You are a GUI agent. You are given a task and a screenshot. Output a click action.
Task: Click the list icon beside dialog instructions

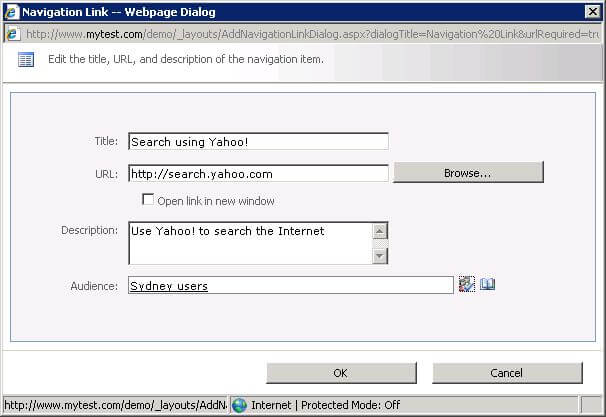26,60
